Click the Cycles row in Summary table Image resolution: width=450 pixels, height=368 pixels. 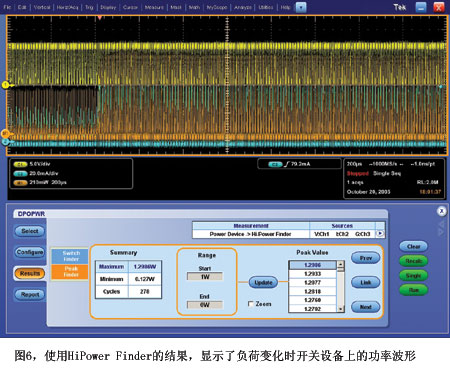point(128,292)
